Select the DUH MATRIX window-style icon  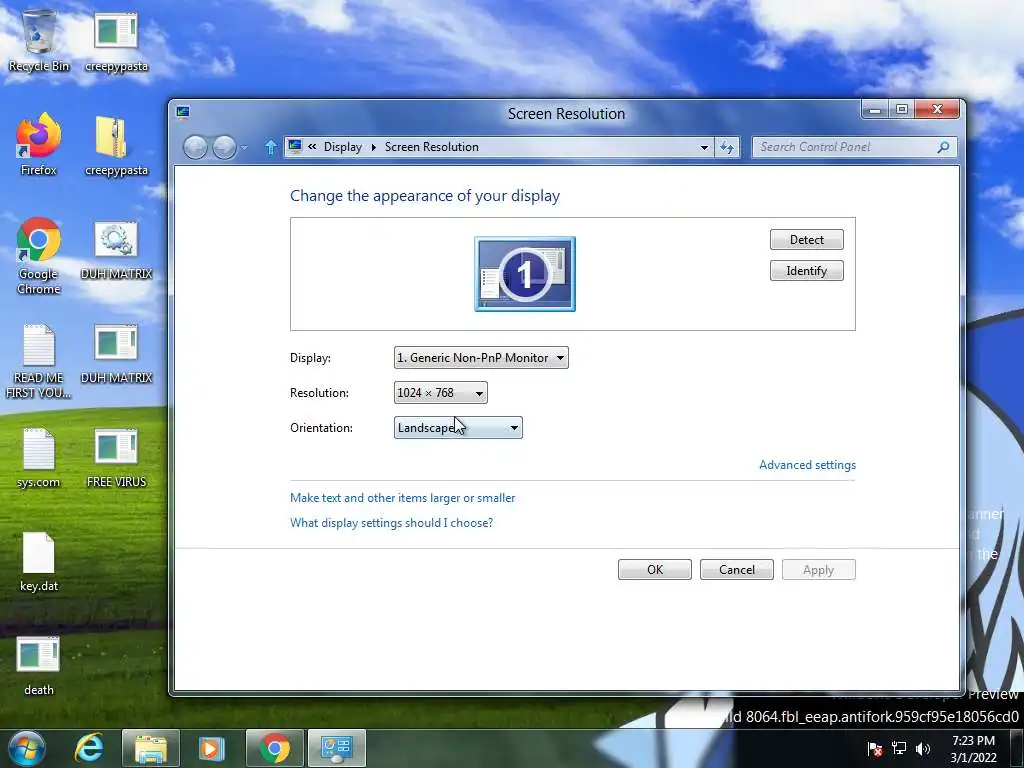(x=116, y=353)
